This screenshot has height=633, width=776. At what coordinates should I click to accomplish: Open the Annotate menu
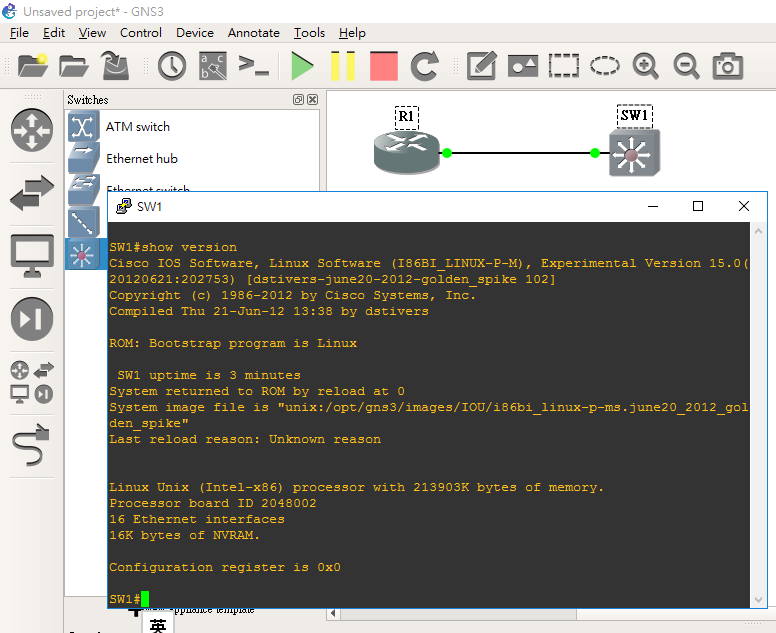pyautogui.click(x=253, y=33)
